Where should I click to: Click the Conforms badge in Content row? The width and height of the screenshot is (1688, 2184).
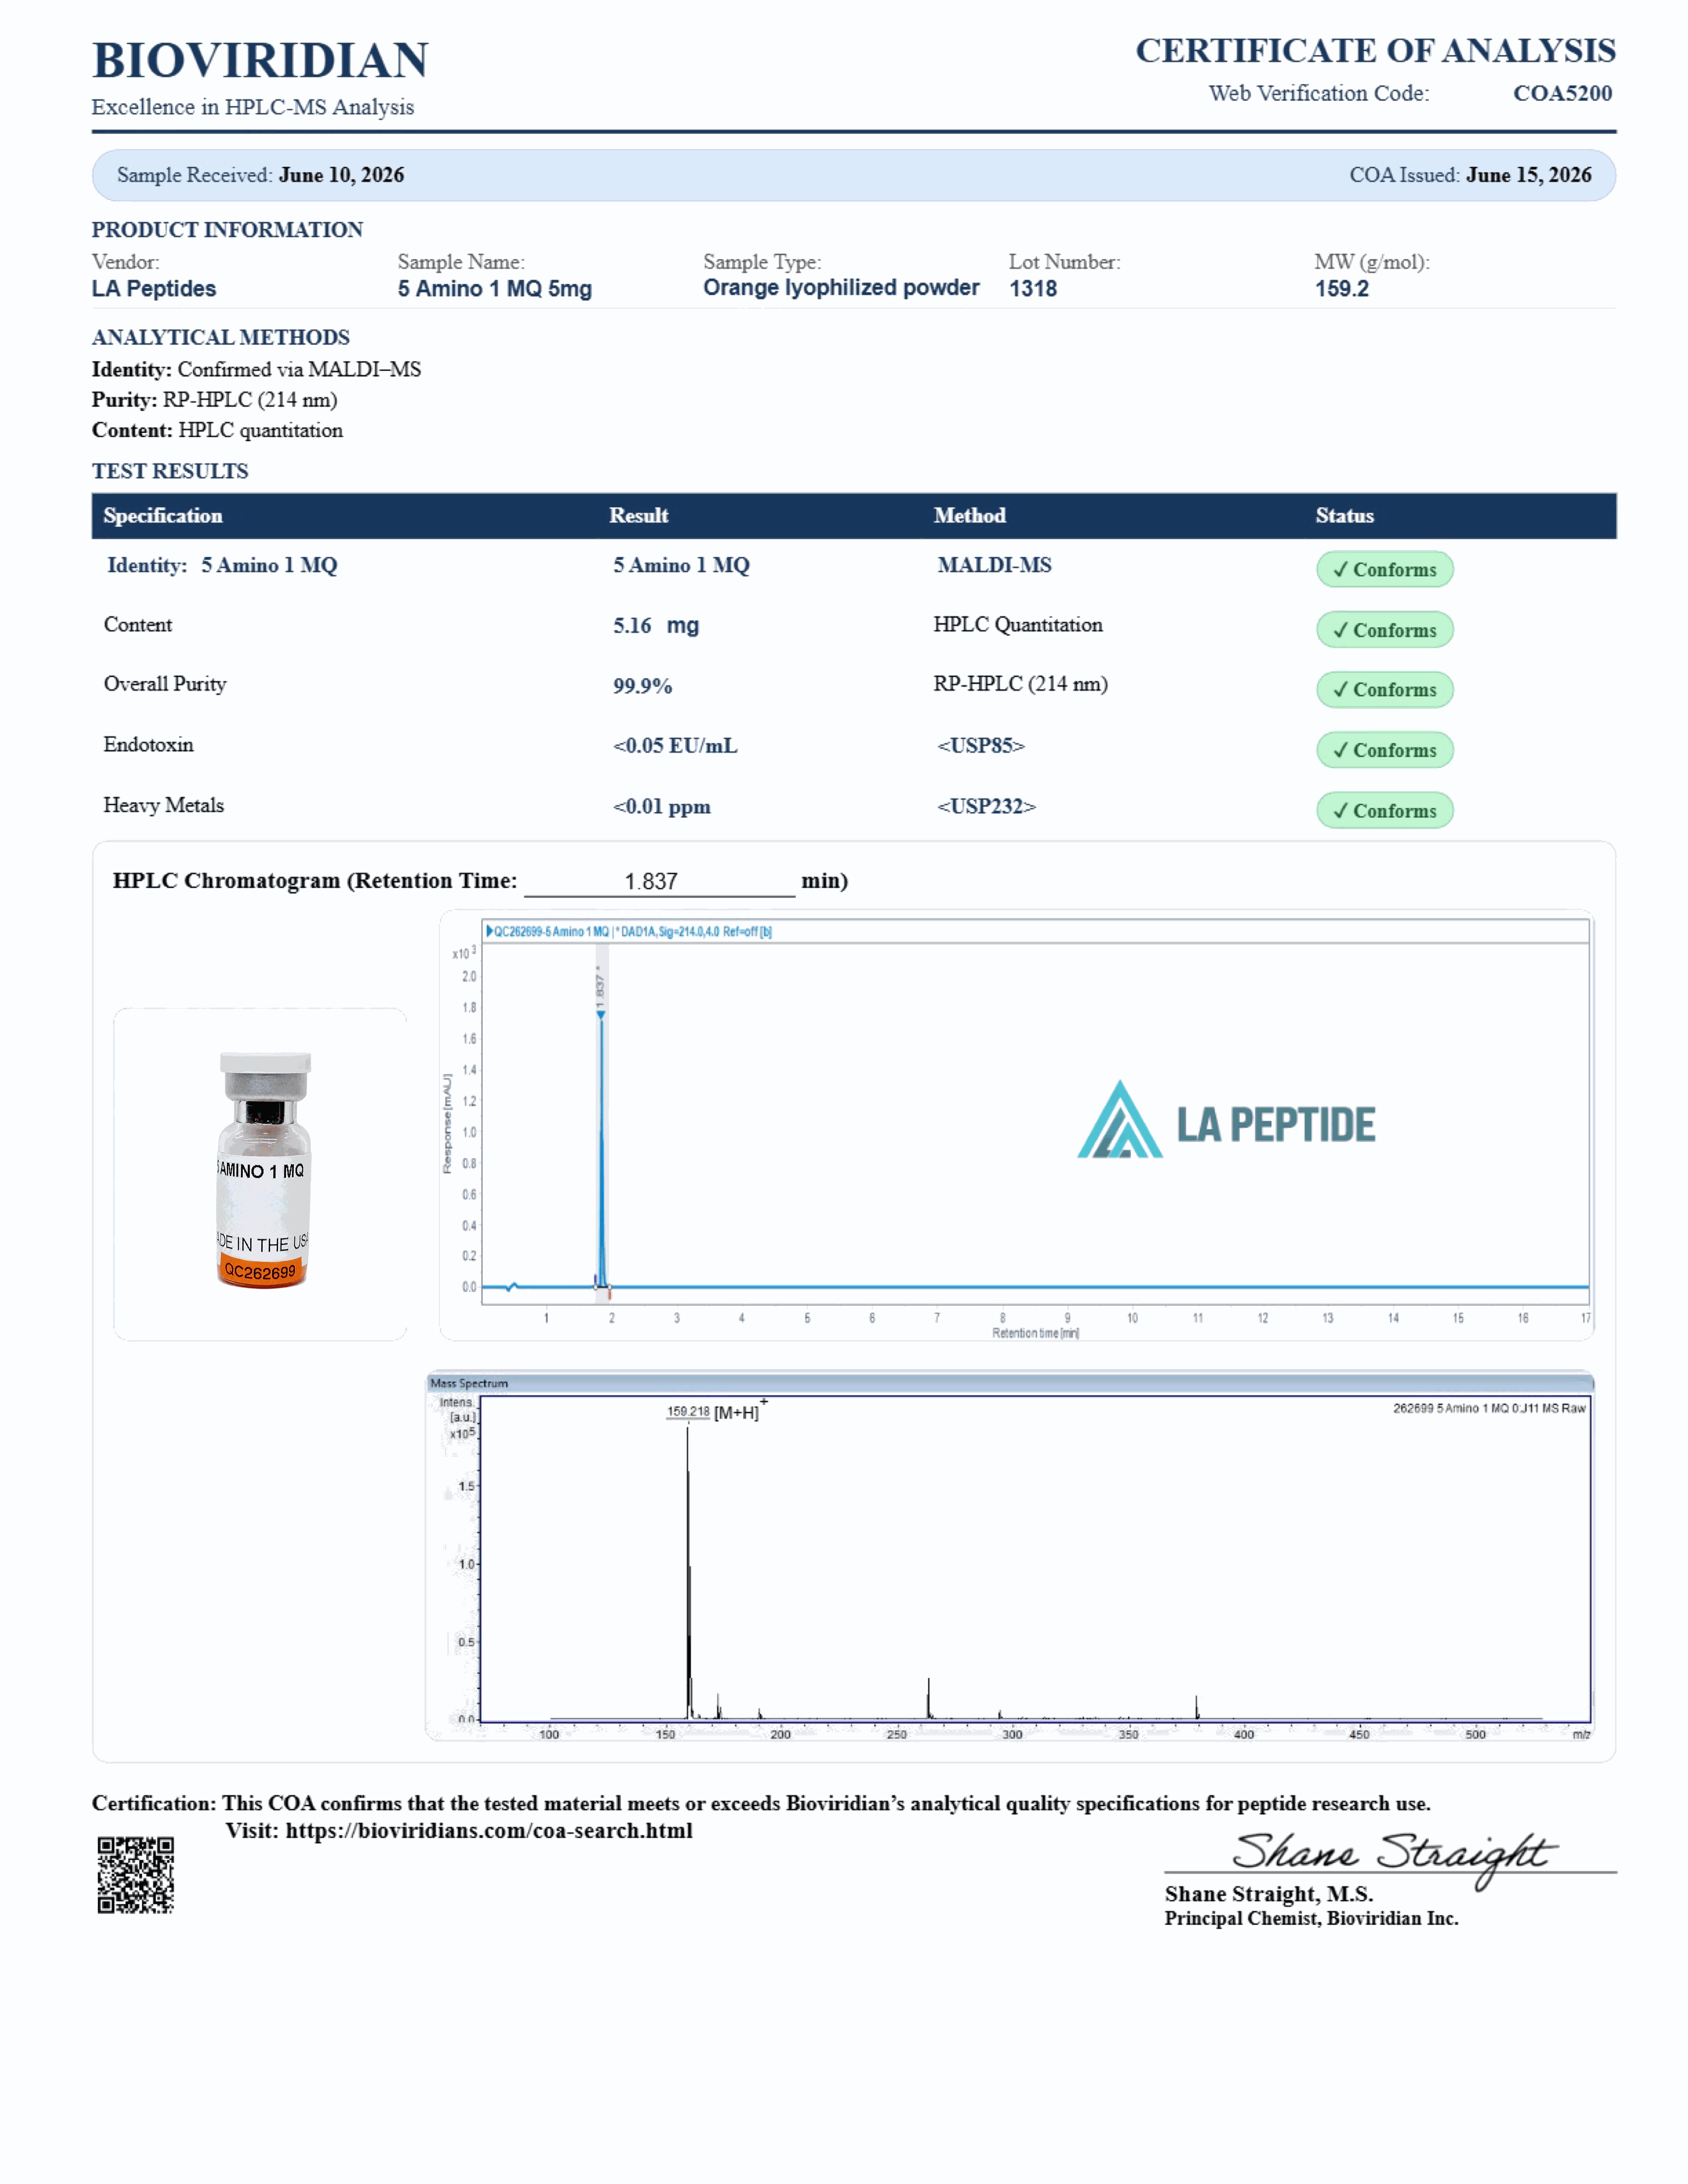point(1384,630)
